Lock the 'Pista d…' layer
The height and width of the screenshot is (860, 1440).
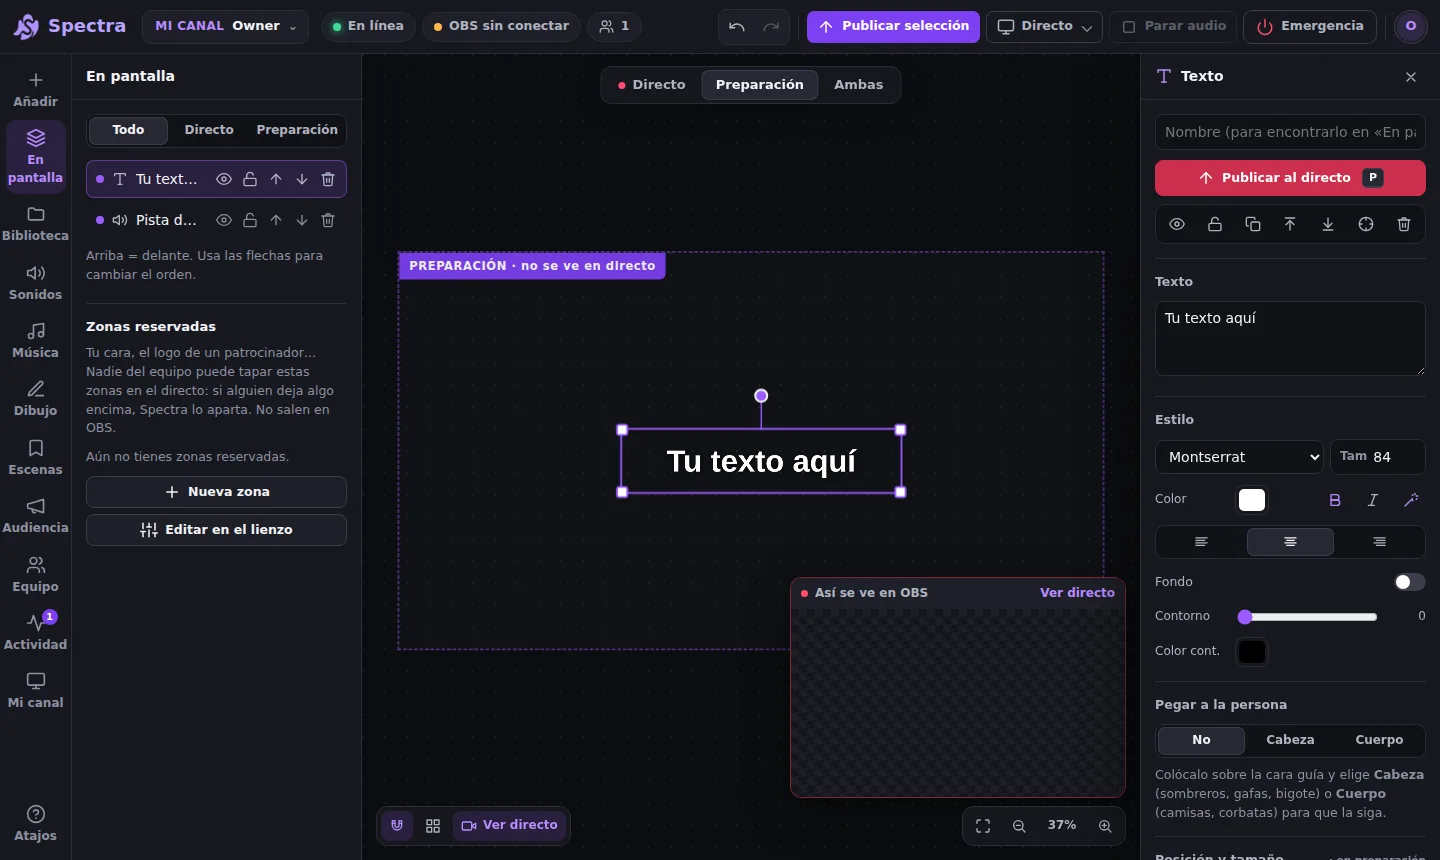[250, 220]
